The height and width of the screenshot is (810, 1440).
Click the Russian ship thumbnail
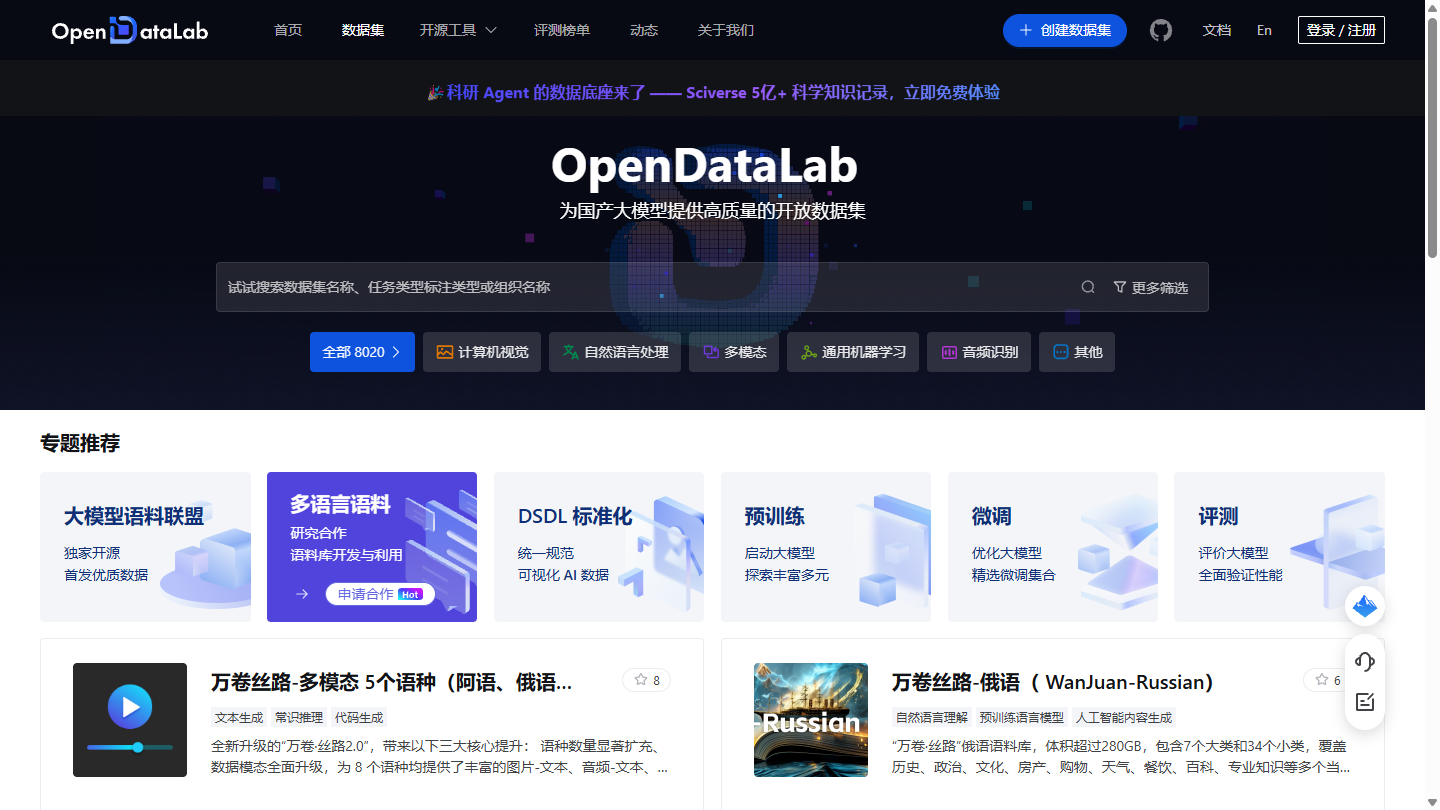click(x=811, y=720)
